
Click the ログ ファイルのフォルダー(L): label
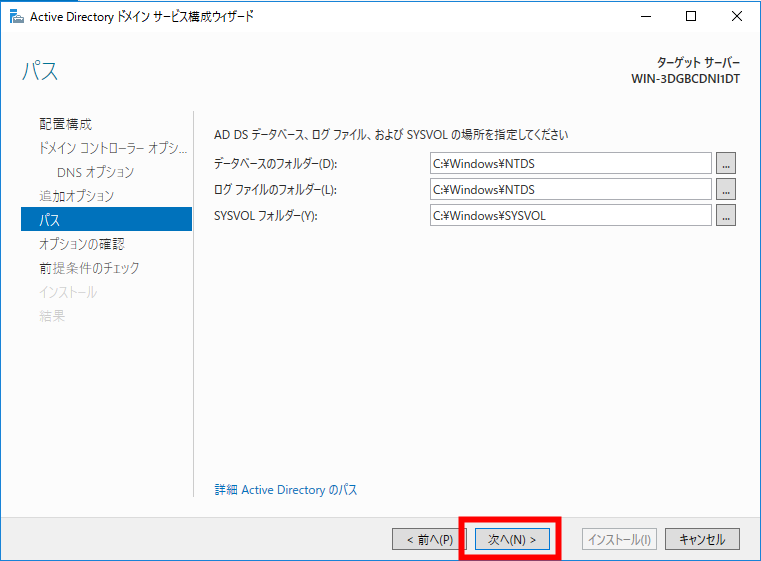pyautogui.click(x=275, y=190)
